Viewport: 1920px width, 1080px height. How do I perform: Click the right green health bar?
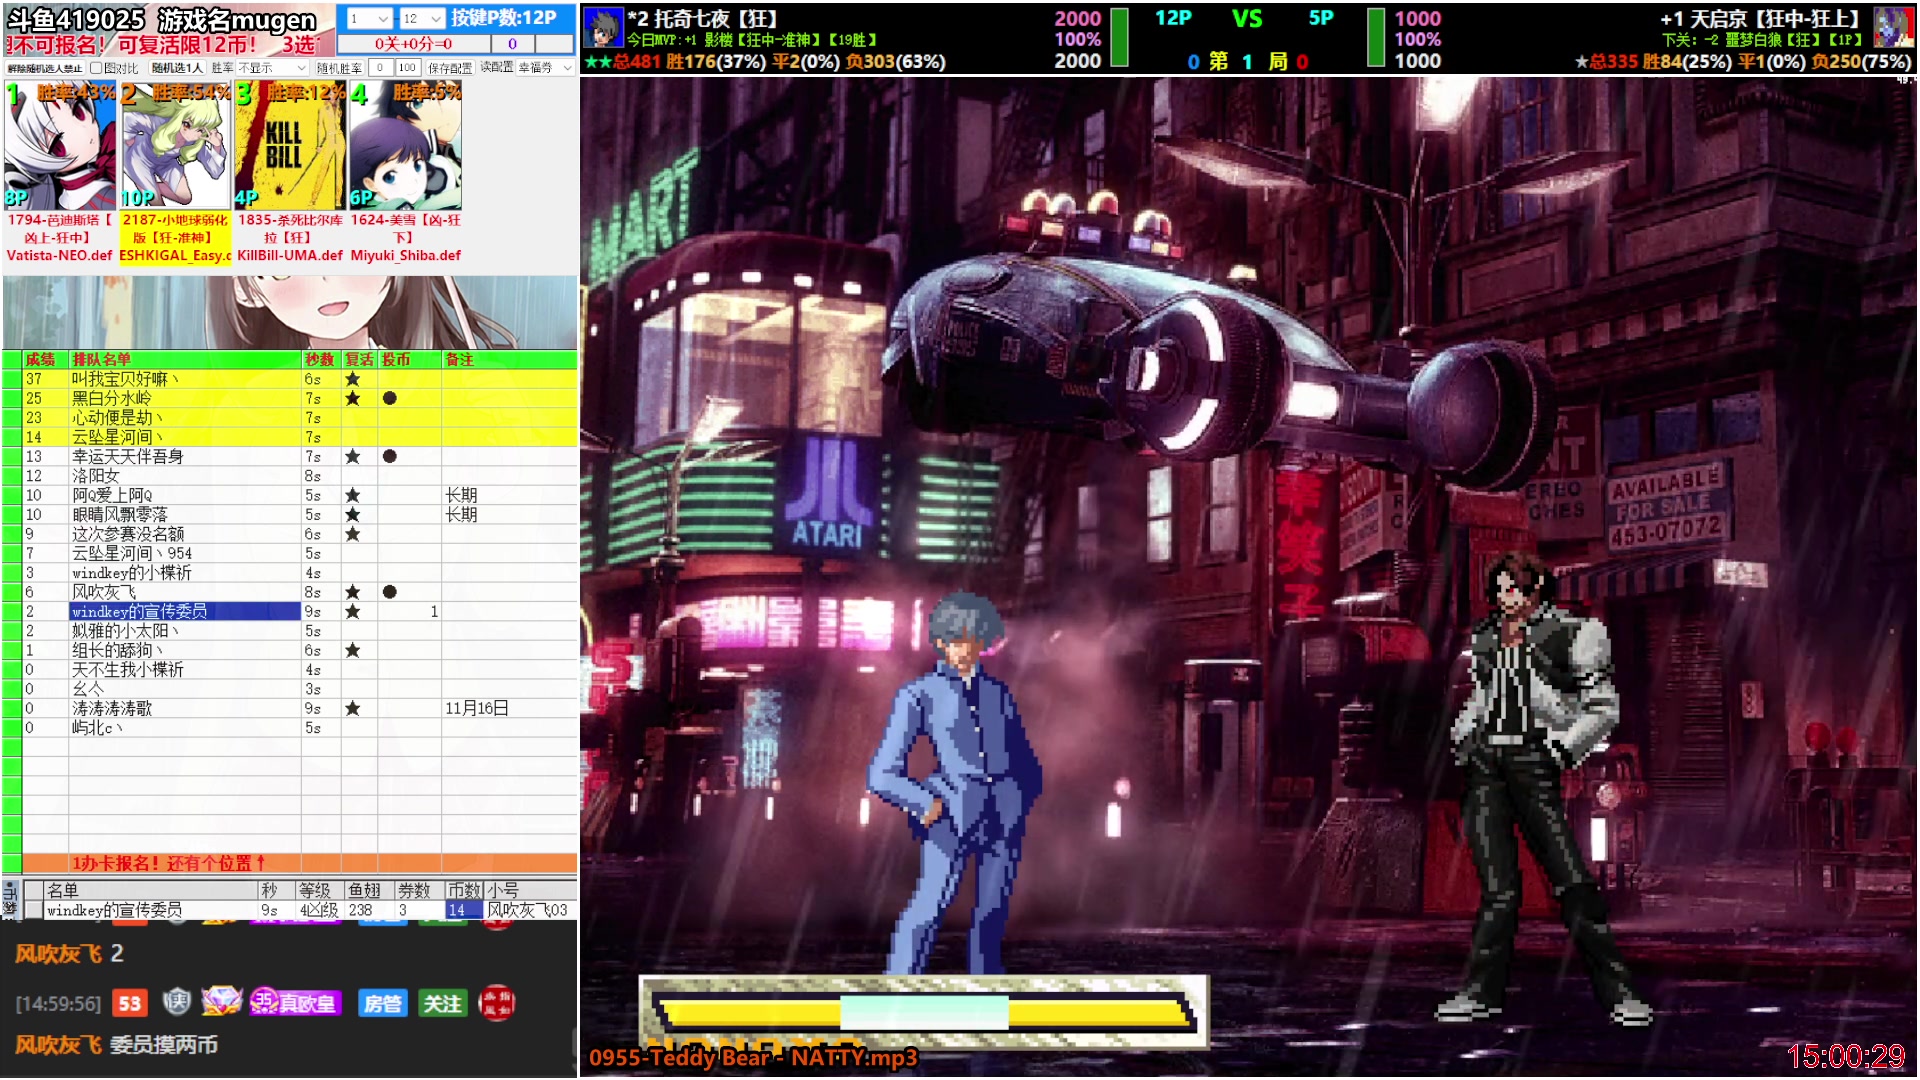[1376, 38]
